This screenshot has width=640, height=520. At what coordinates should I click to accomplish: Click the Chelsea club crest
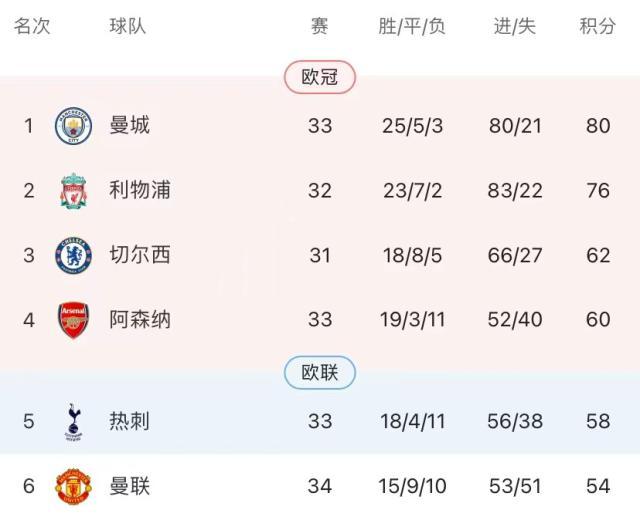pyautogui.click(x=73, y=255)
